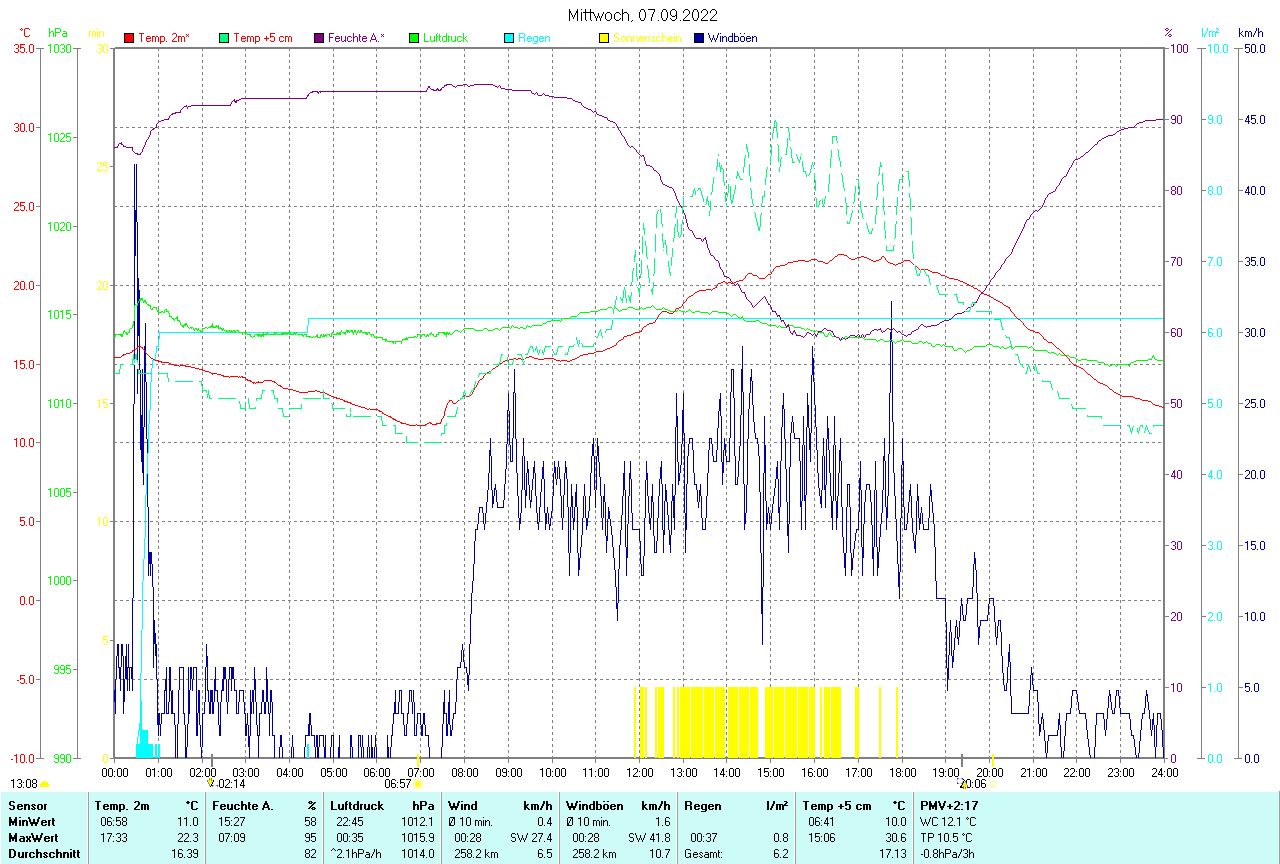The width and height of the screenshot is (1280, 864).
Task: Click the maximum pressure value 1015.9
Action: click(419, 837)
